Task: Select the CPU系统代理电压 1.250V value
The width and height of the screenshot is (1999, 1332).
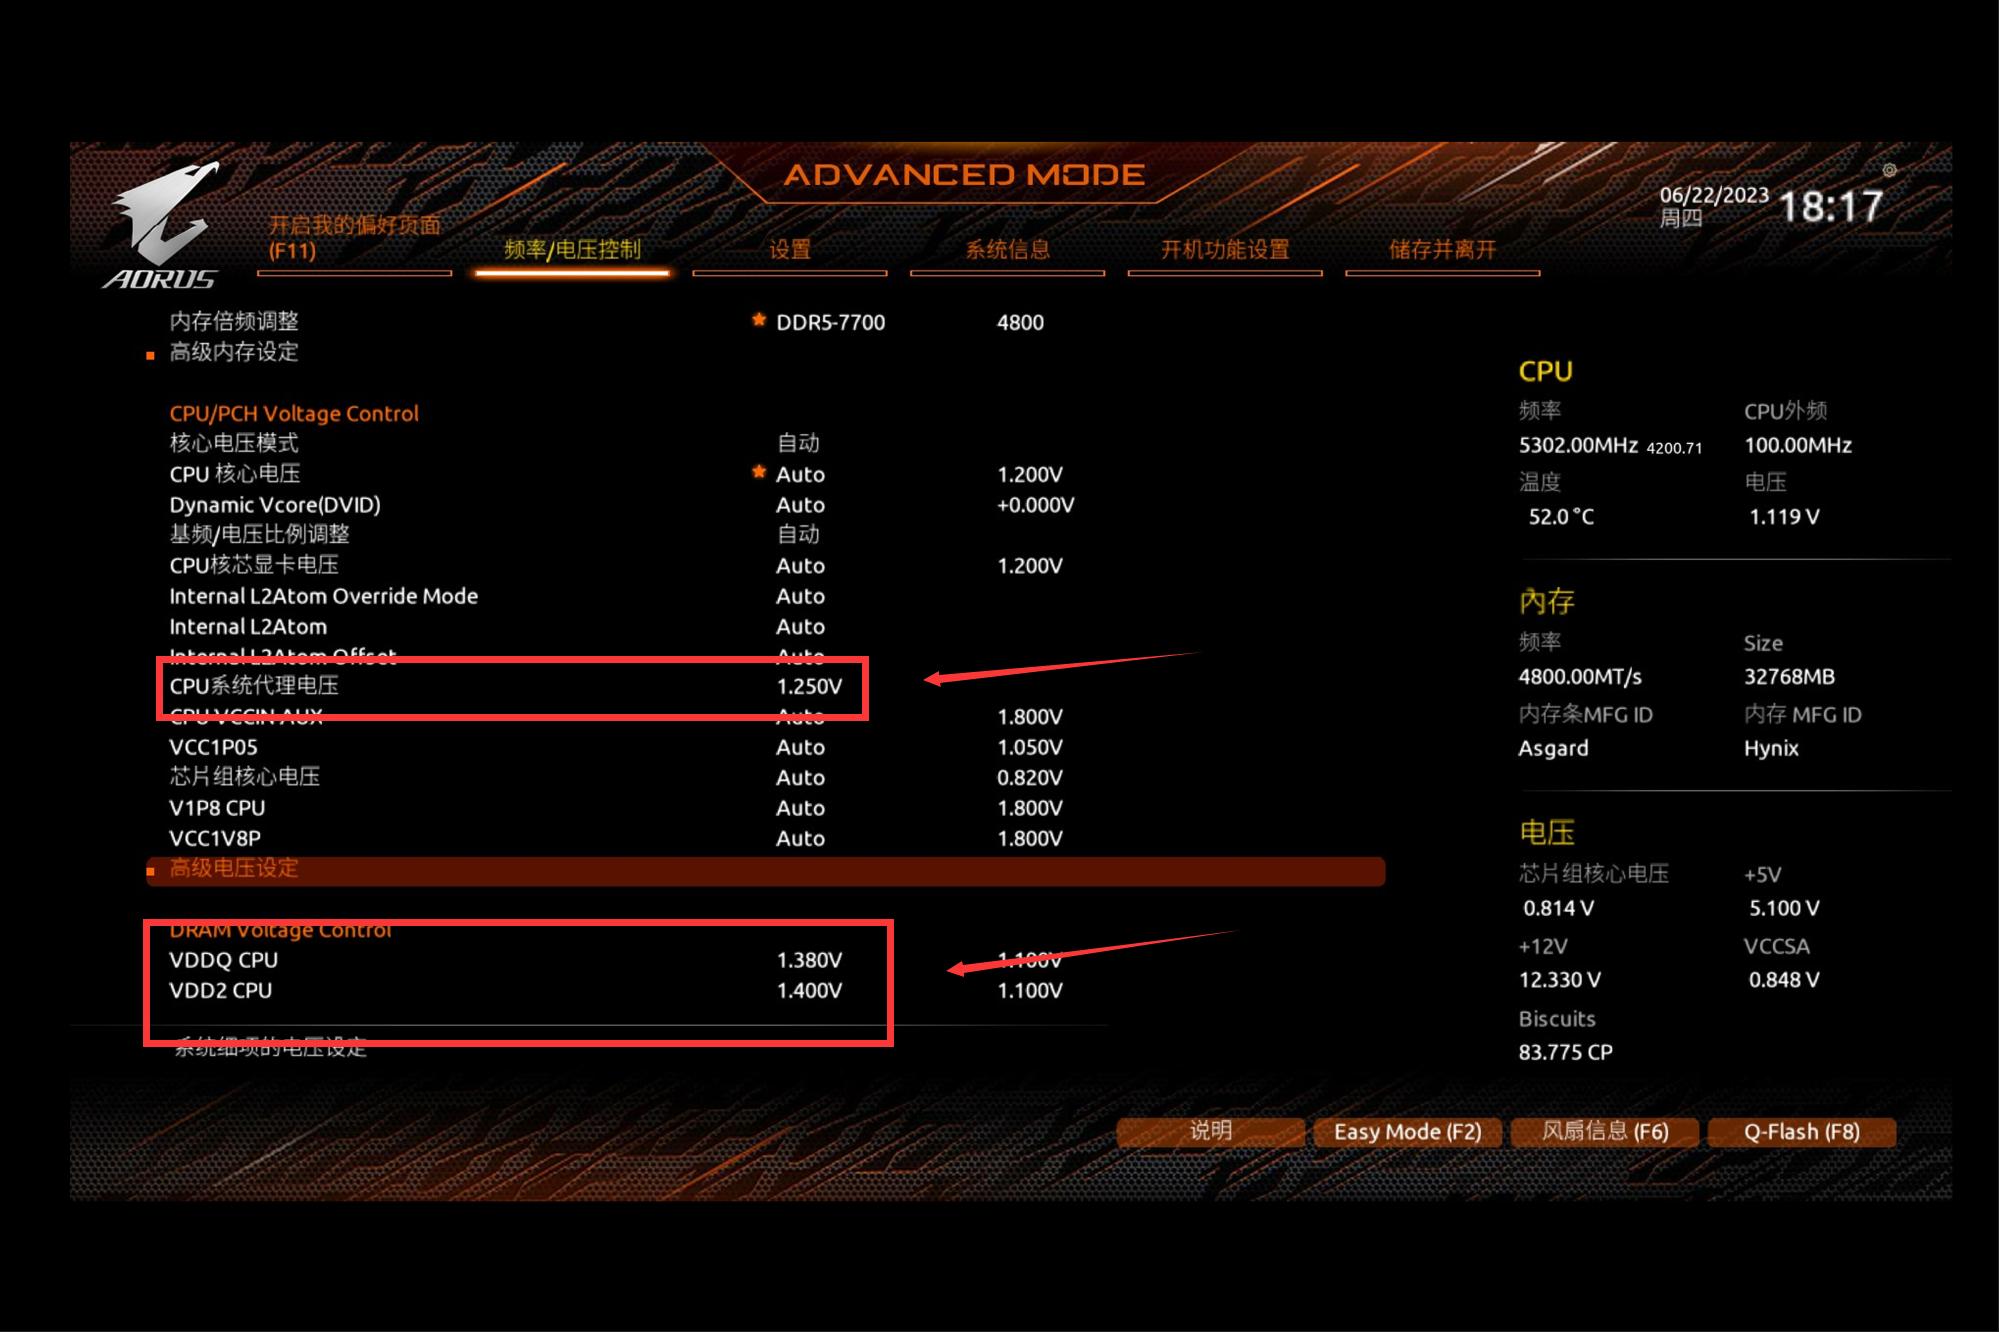Action: coord(809,687)
